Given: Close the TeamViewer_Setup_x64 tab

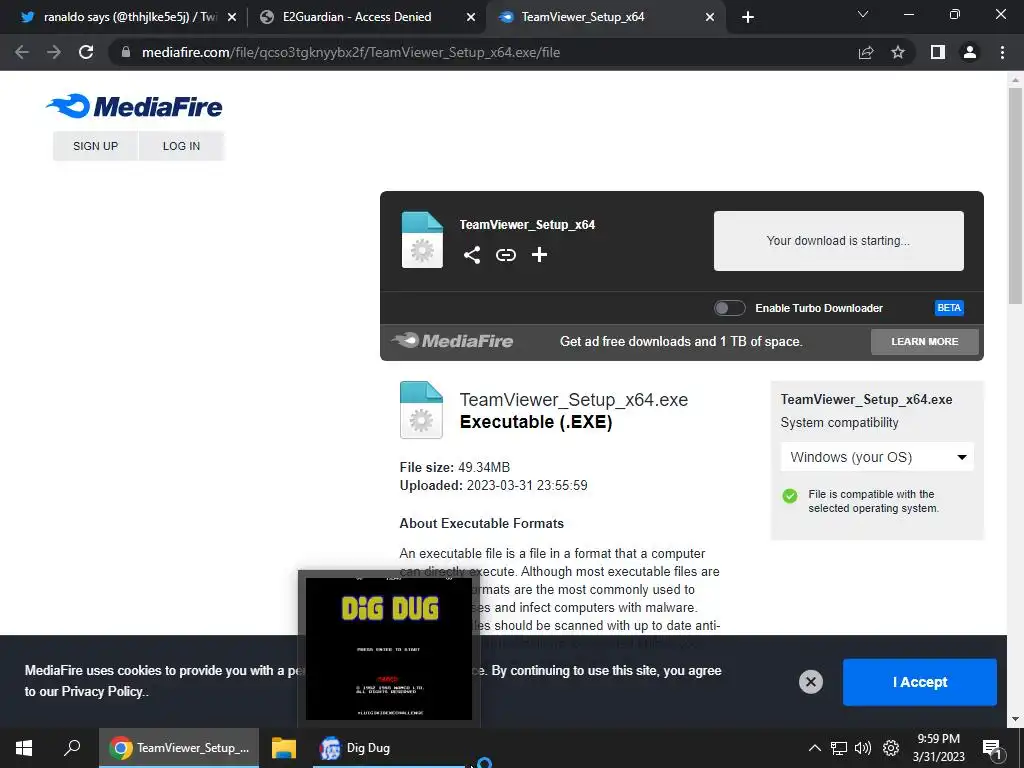Looking at the screenshot, I should tap(710, 17).
